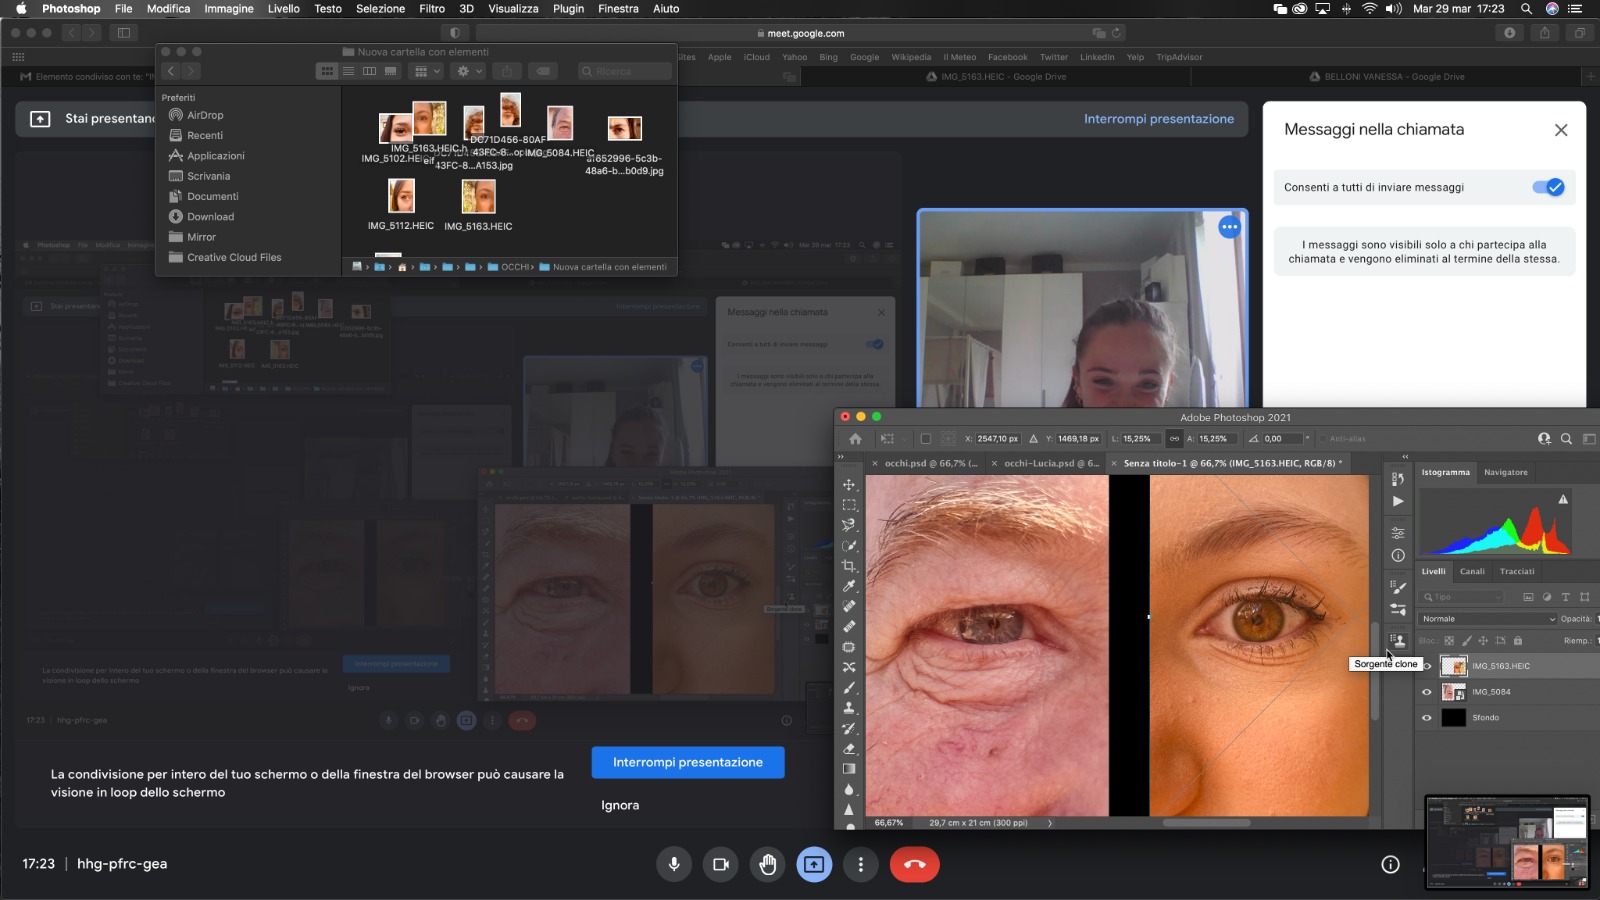1600x900 pixels.
Task: Click histogram warning triangle icon
Action: pyautogui.click(x=1563, y=499)
